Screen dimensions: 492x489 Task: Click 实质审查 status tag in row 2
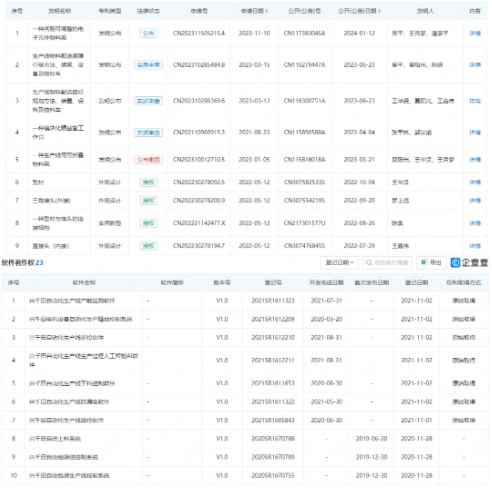click(x=148, y=65)
